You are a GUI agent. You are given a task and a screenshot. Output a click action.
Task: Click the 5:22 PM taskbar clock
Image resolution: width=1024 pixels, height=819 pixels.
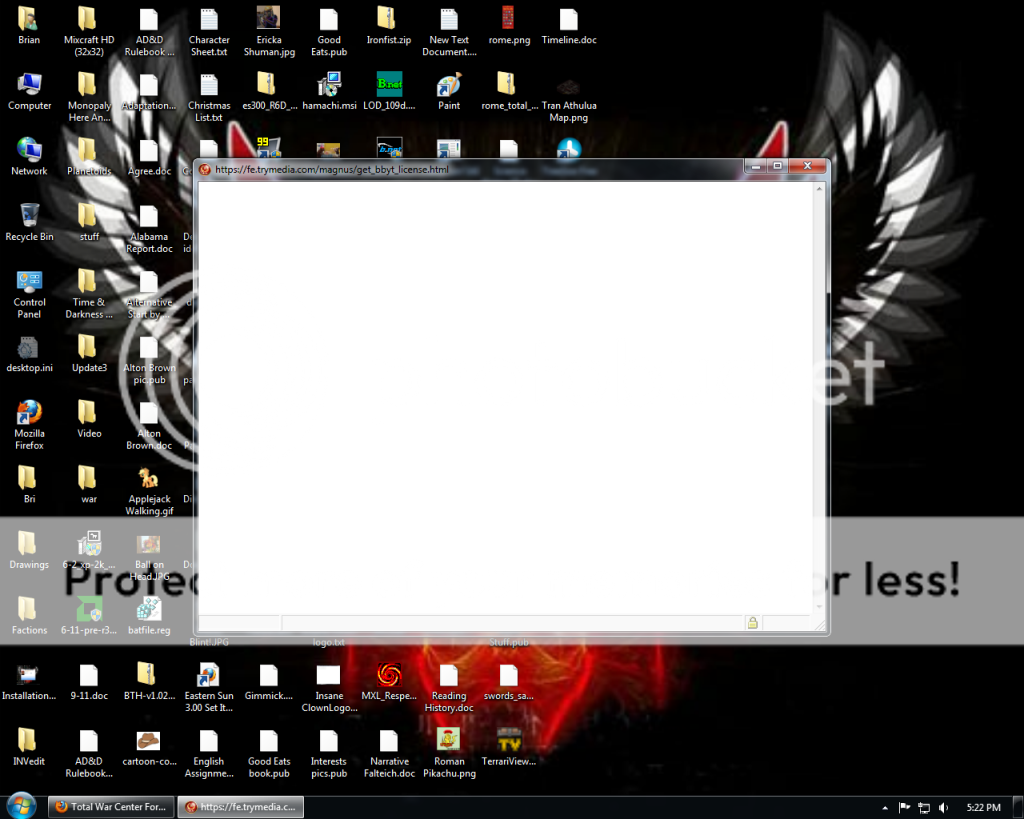point(984,807)
